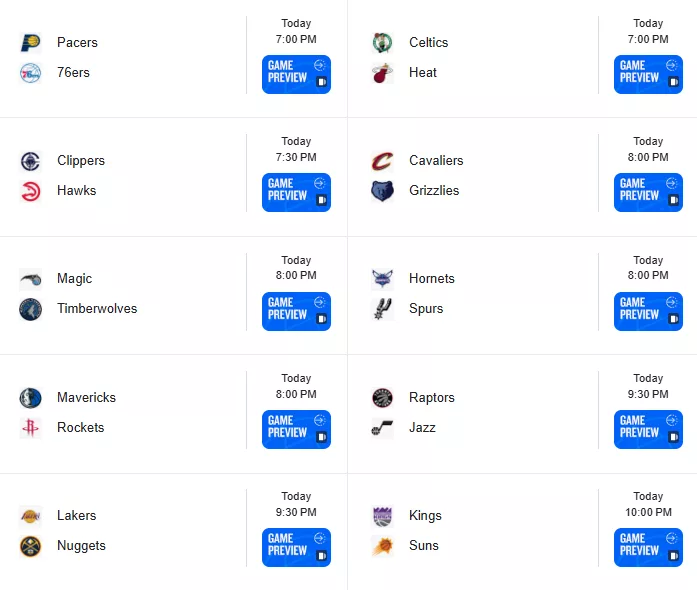
Task: Click the Suns team logo
Action: 382,546
